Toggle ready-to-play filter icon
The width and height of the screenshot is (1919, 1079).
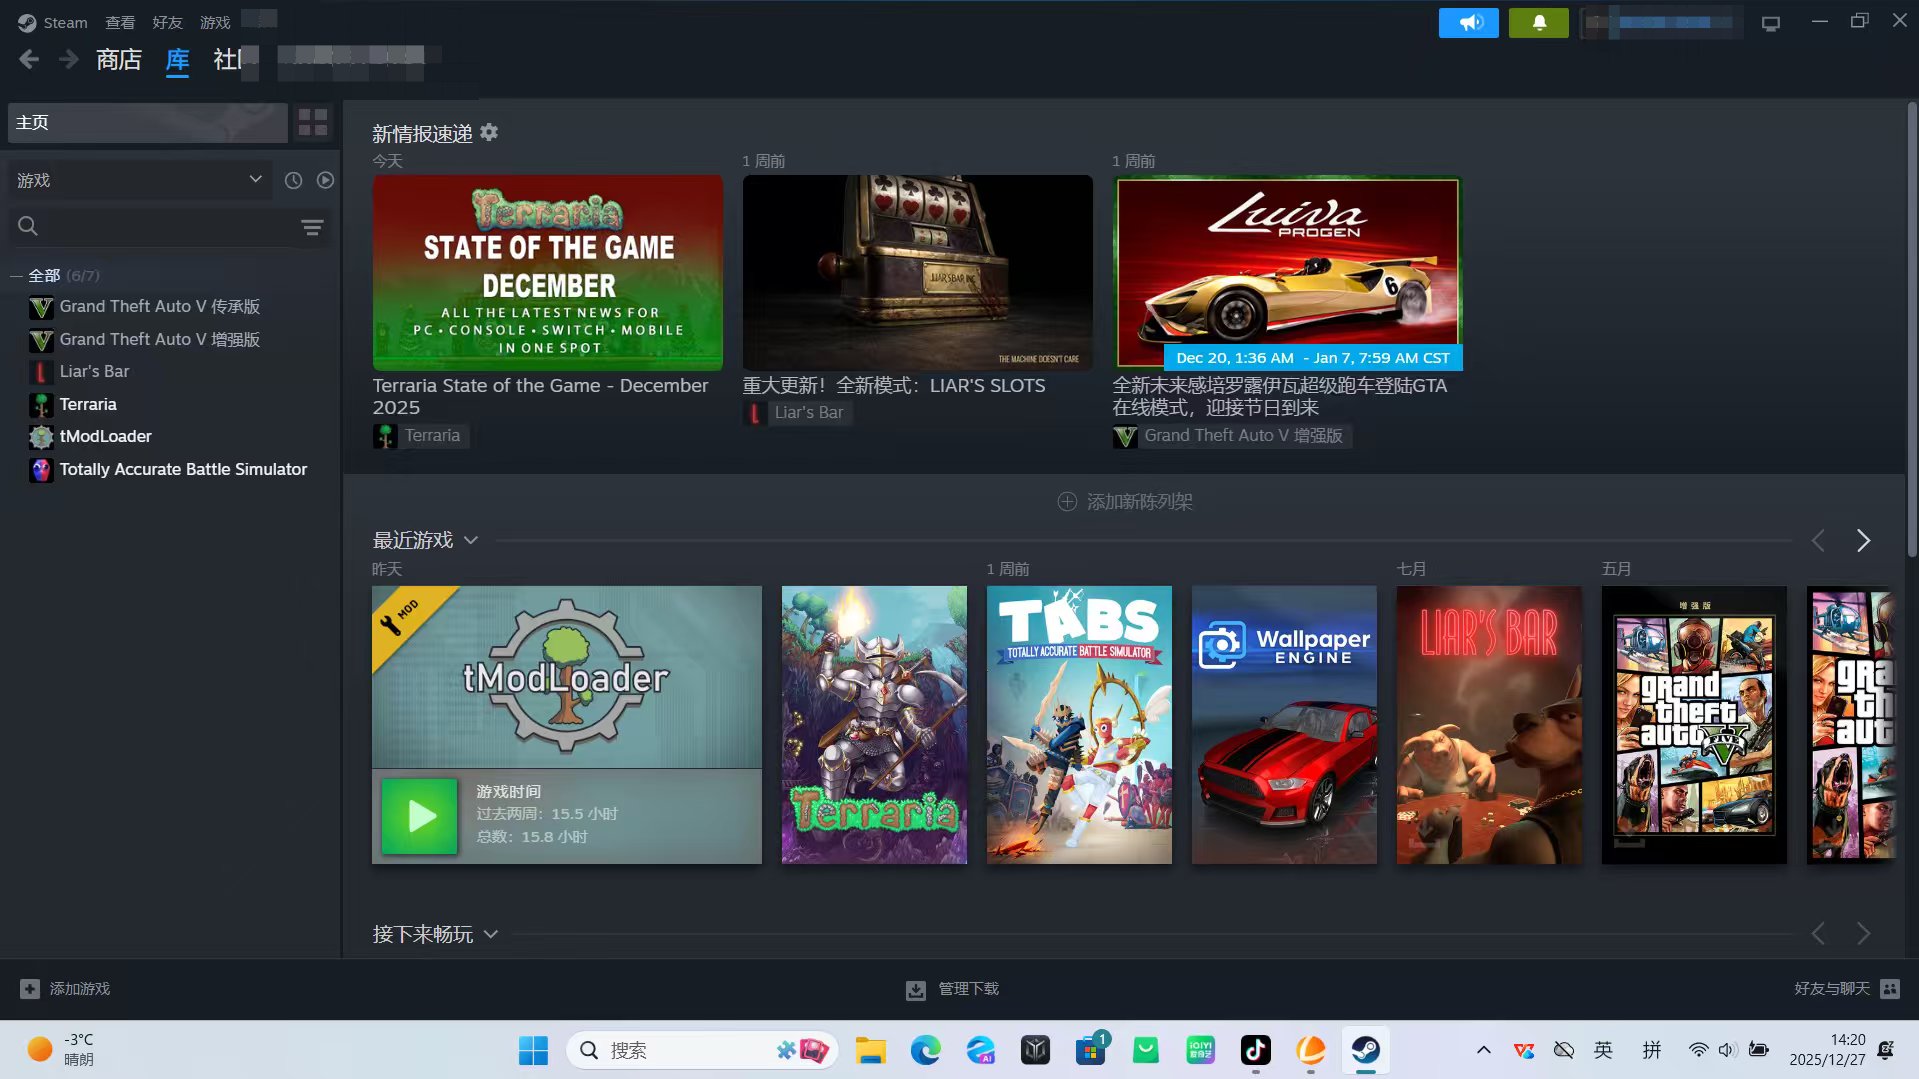coord(325,180)
